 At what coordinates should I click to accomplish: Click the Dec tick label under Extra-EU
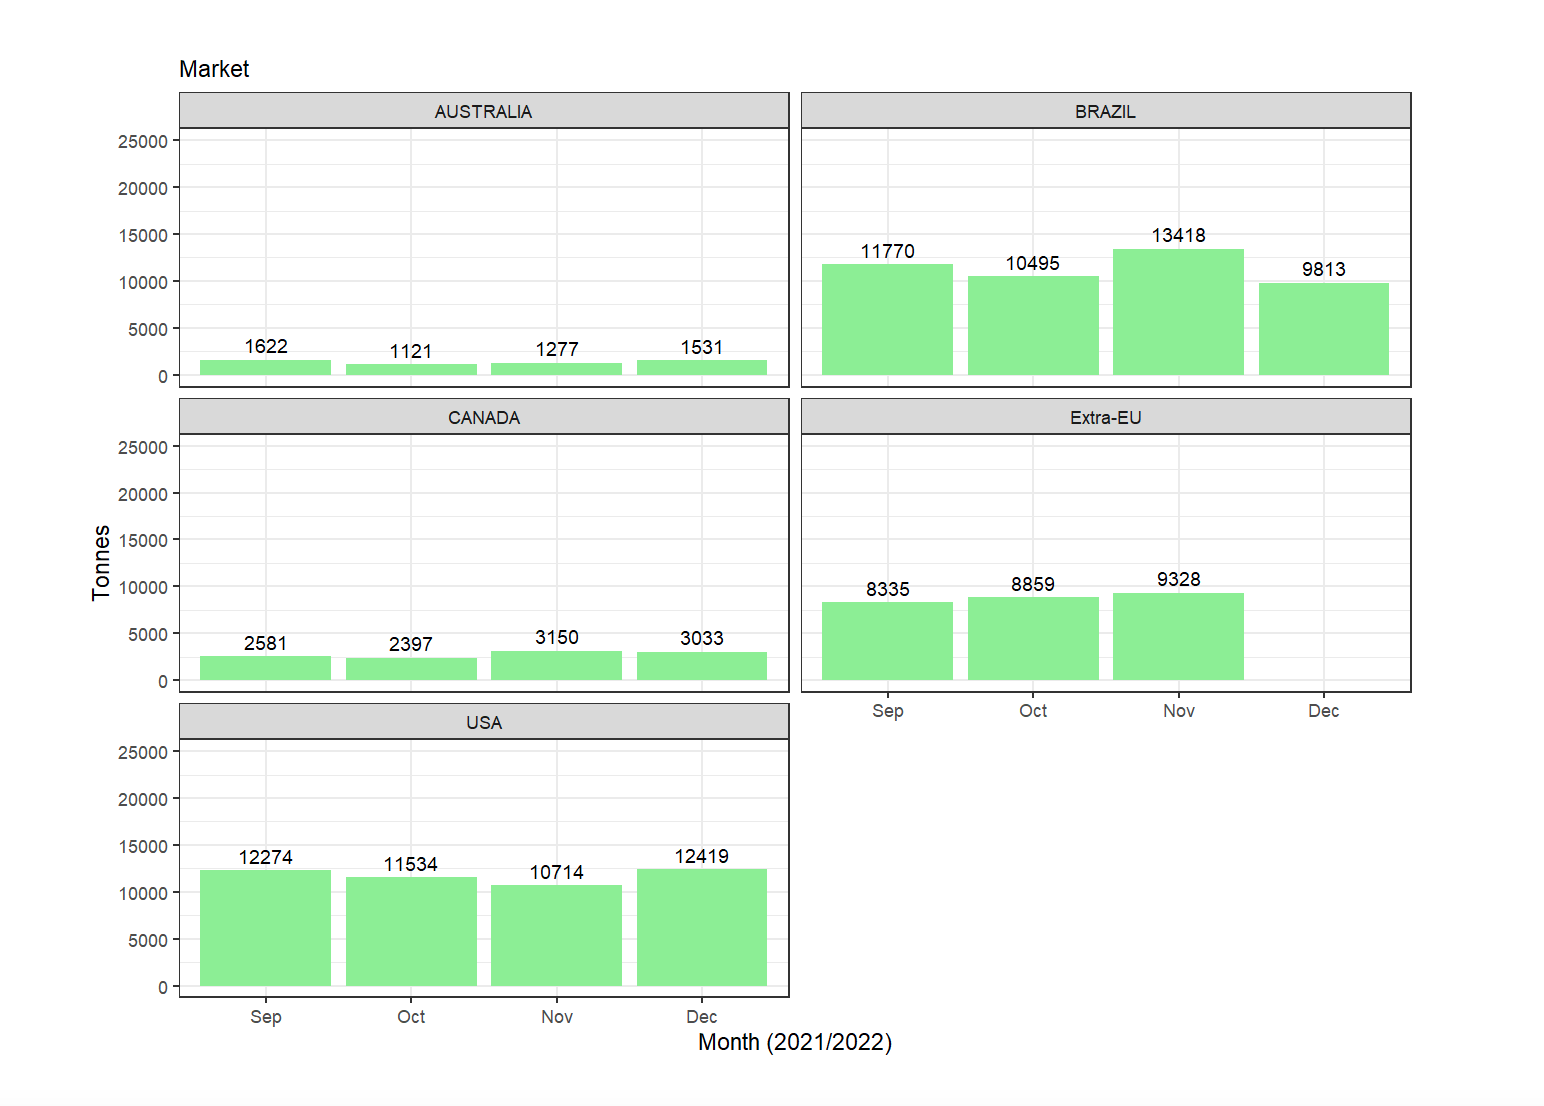(1323, 710)
